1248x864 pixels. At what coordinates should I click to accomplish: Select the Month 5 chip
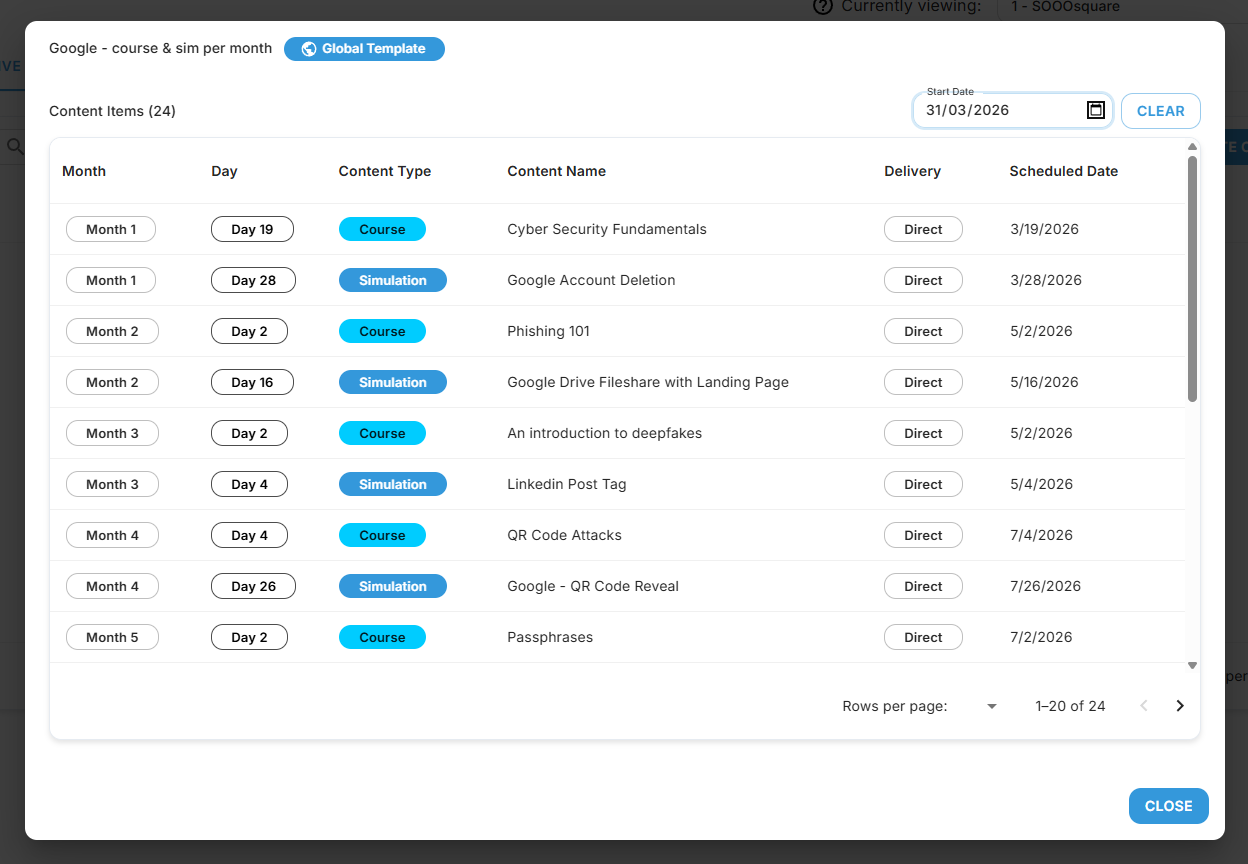pyautogui.click(x=112, y=637)
